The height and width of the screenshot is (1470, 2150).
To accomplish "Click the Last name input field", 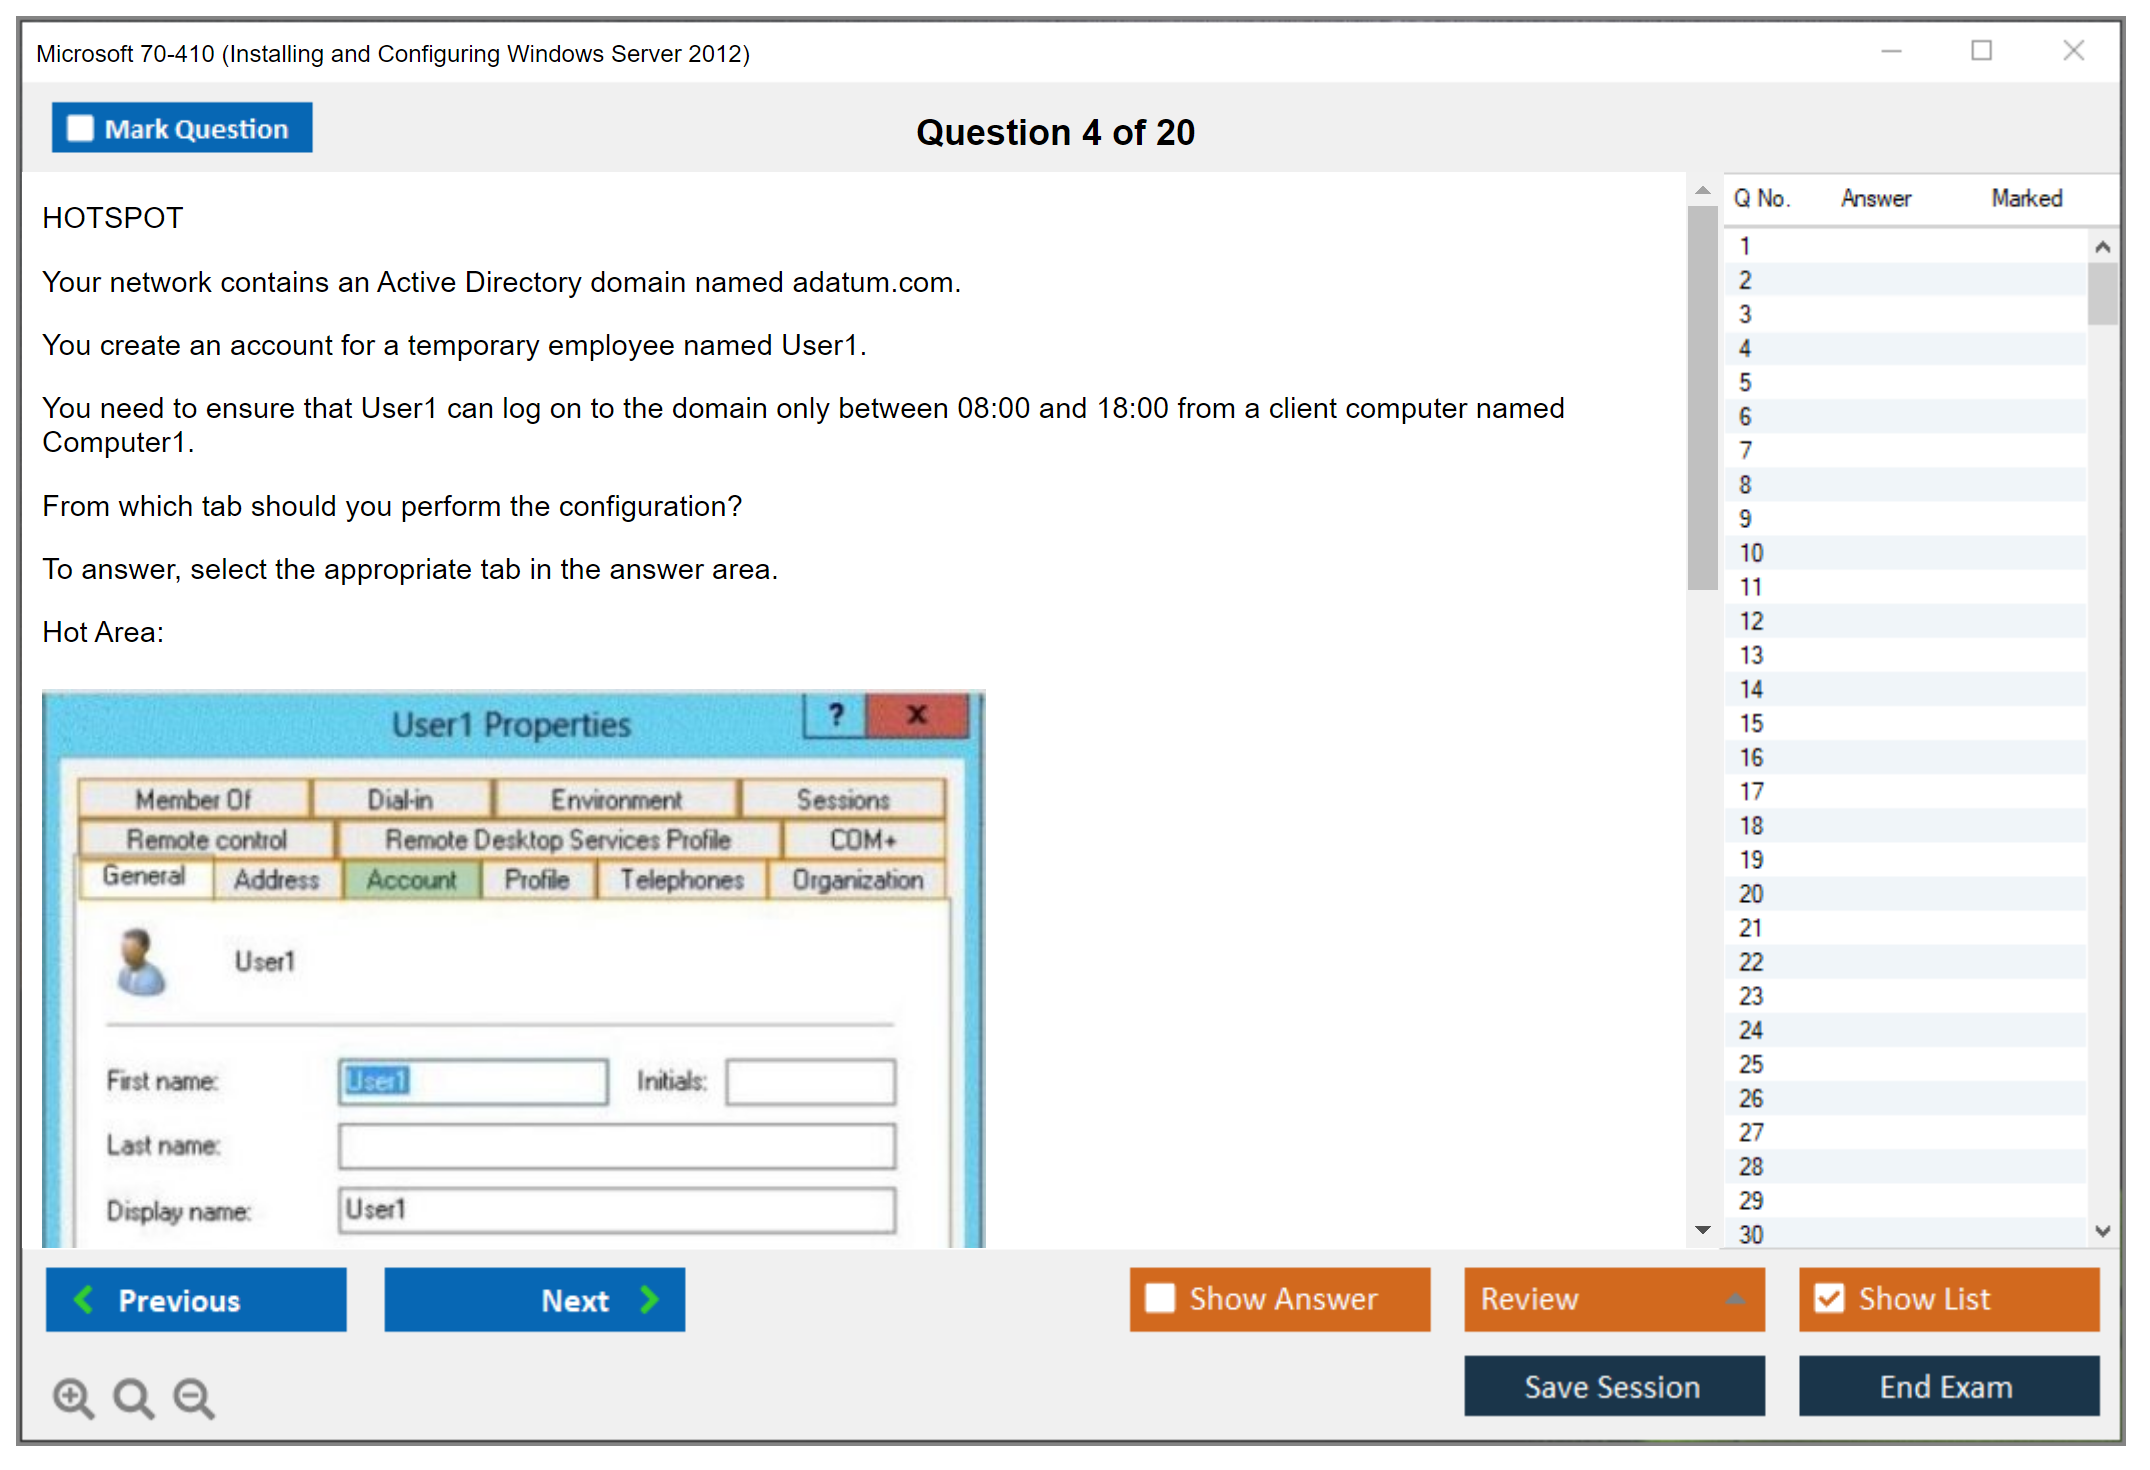I will (x=616, y=1146).
